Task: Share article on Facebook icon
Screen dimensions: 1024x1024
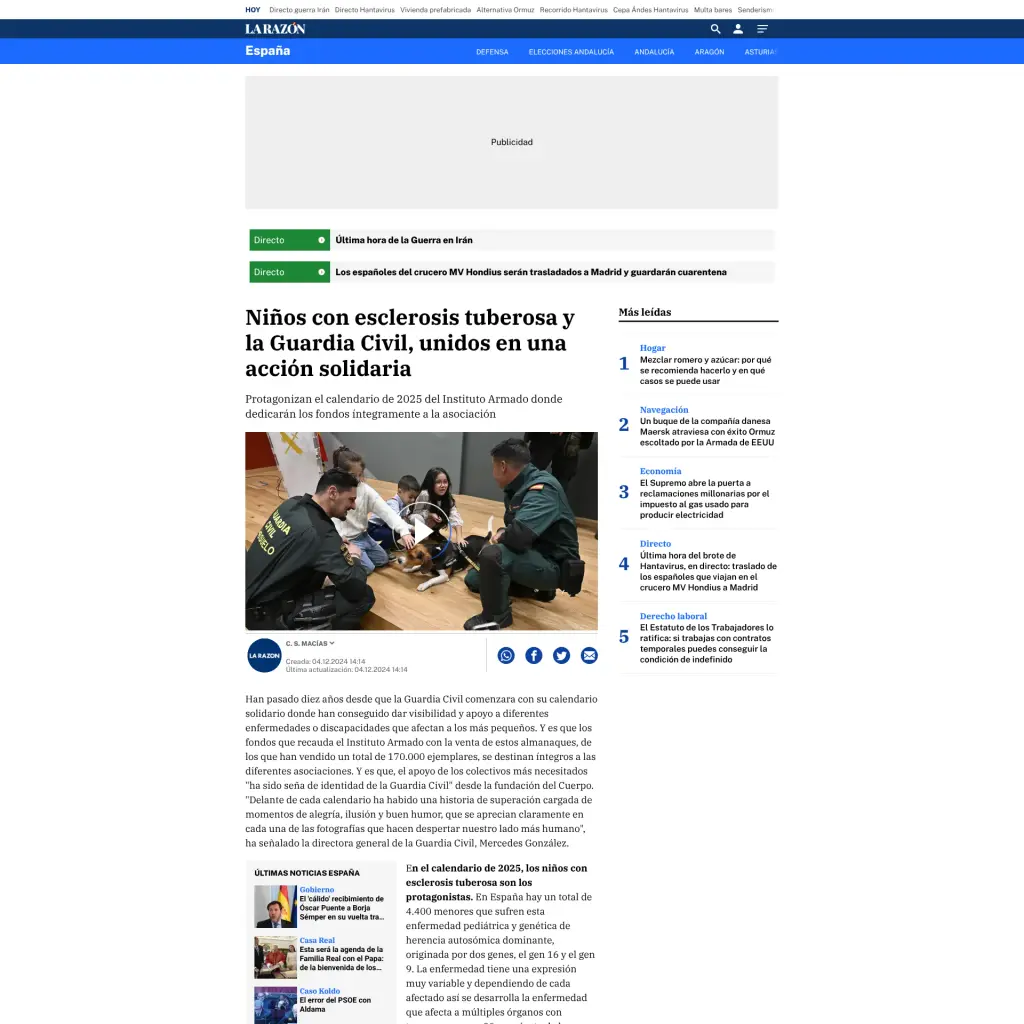Action: click(534, 655)
